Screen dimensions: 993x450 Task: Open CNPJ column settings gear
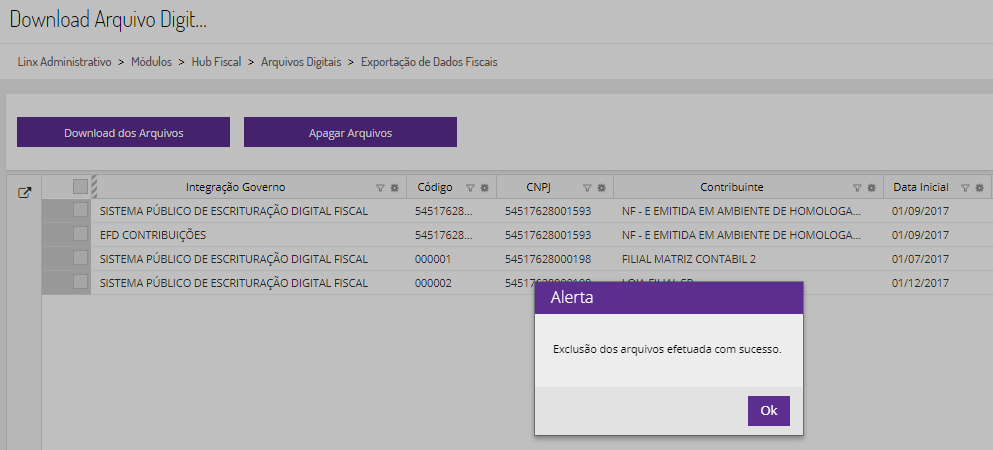click(x=601, y=188)
